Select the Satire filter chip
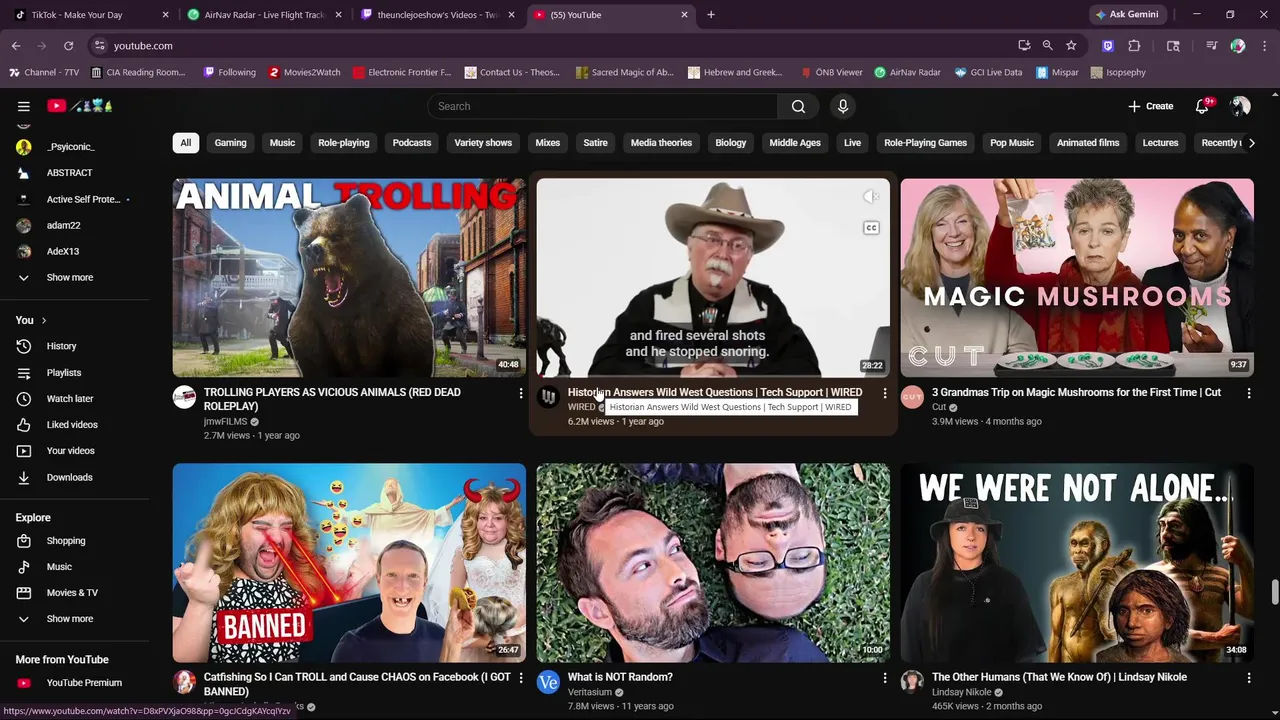This screenshot has height=720, width=1280. point(595,143)
